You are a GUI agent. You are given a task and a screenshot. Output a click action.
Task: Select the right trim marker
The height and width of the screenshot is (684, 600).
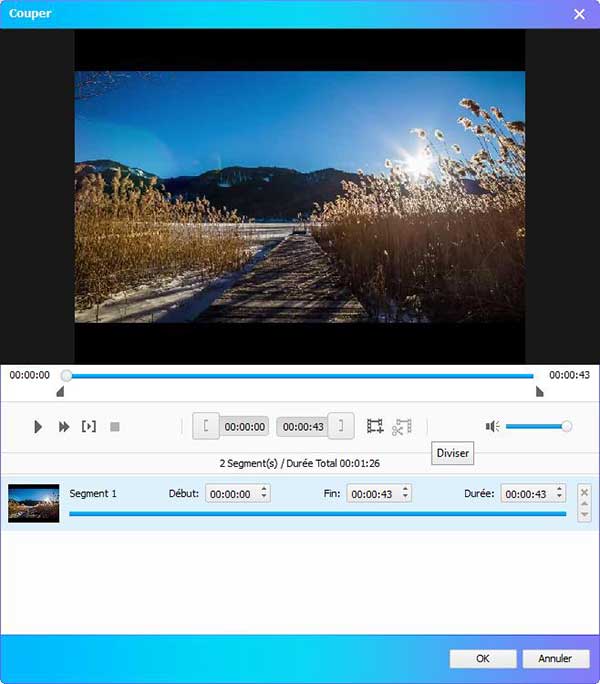coord(540,392)
